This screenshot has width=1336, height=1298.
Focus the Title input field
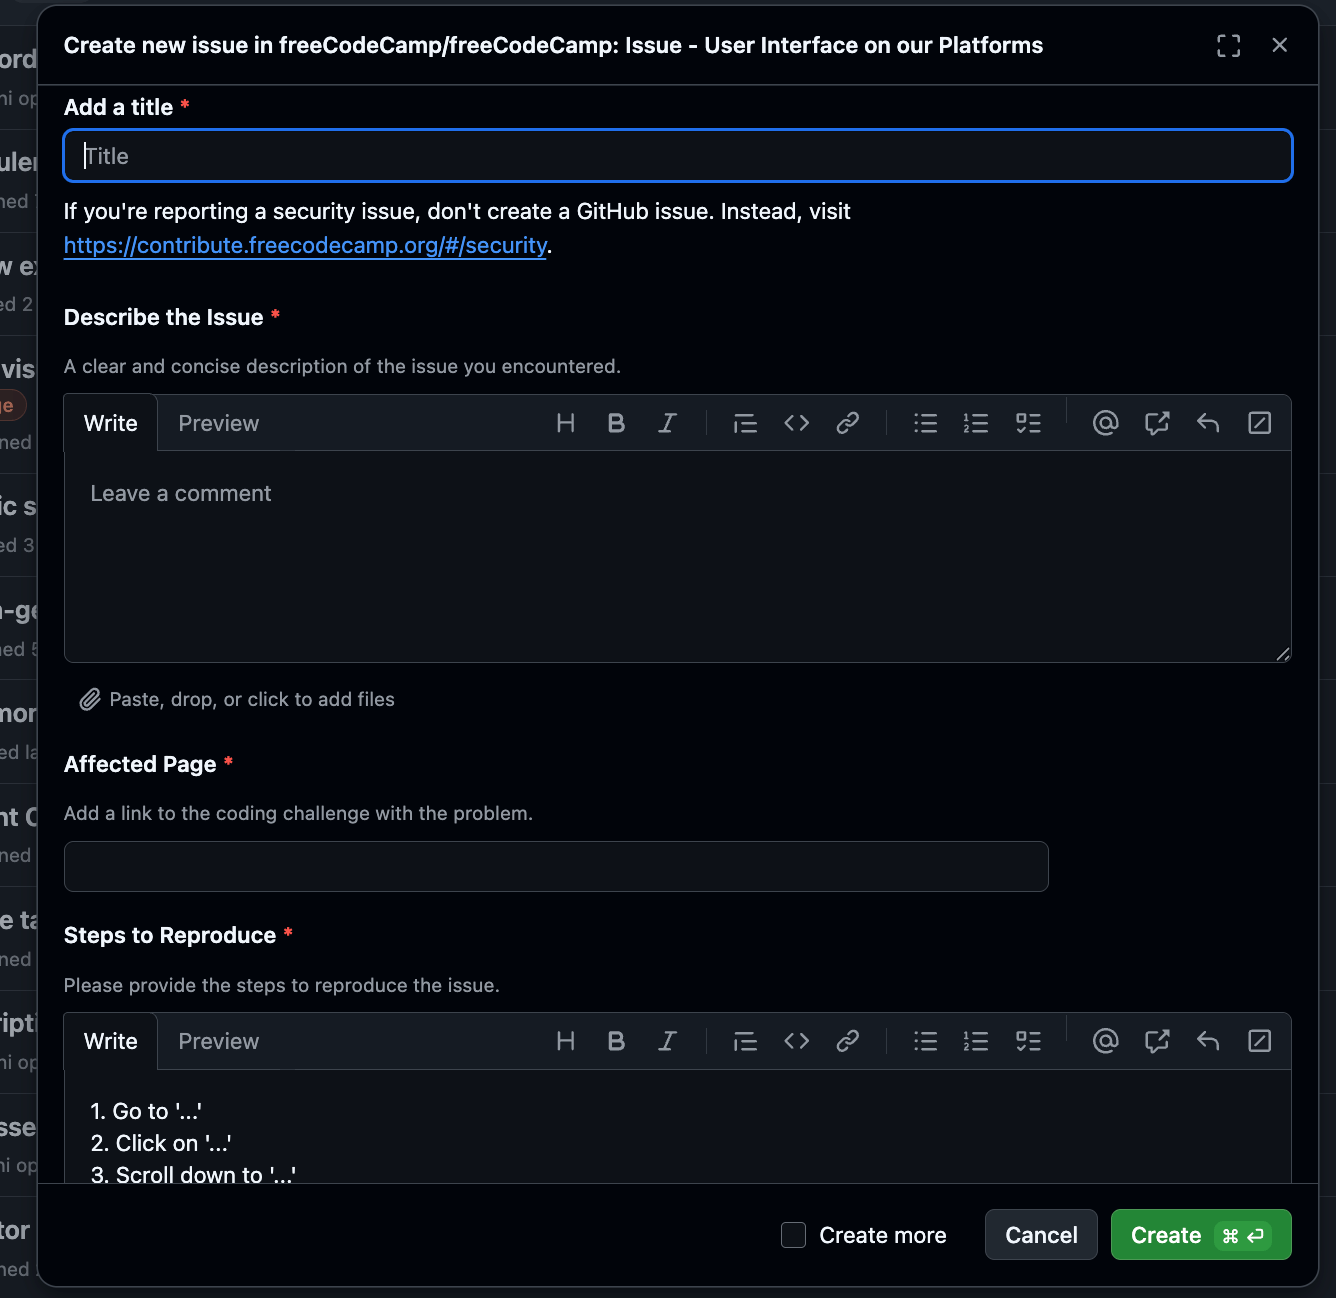point(678,156)
